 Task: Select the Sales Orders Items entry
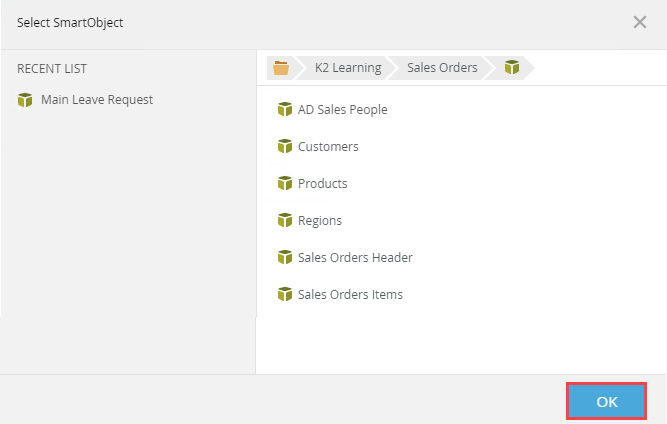350,295
